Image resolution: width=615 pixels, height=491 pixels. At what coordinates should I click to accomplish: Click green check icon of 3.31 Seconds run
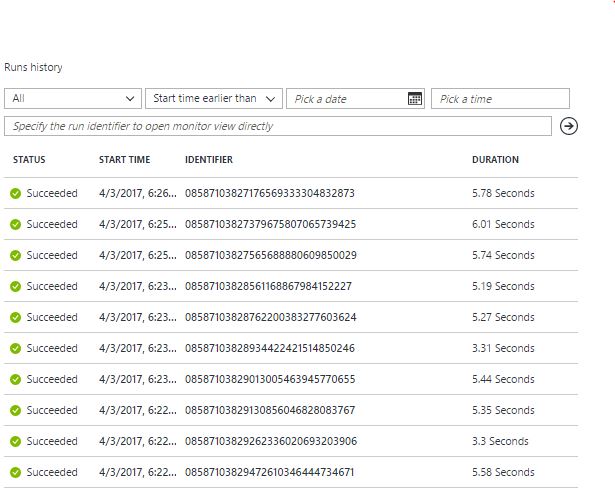(x=15, y=348)
